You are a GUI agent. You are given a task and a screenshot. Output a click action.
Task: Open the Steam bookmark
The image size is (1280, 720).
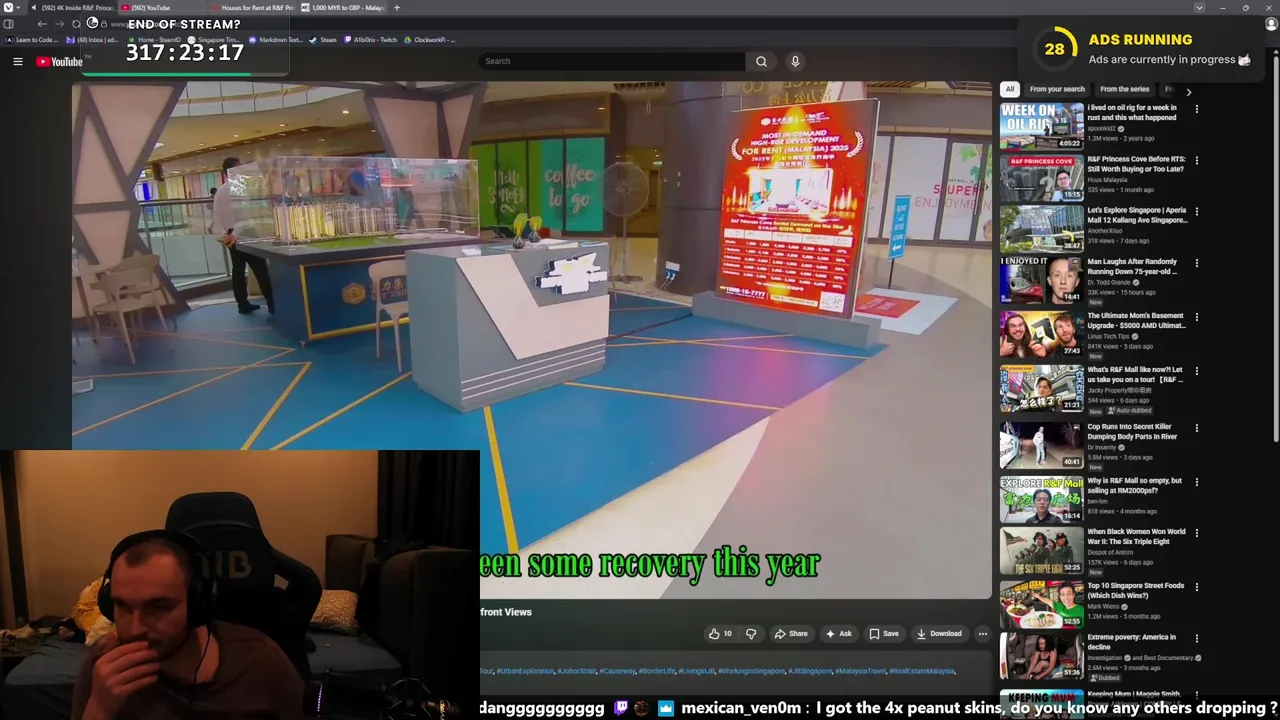[323, 40]
